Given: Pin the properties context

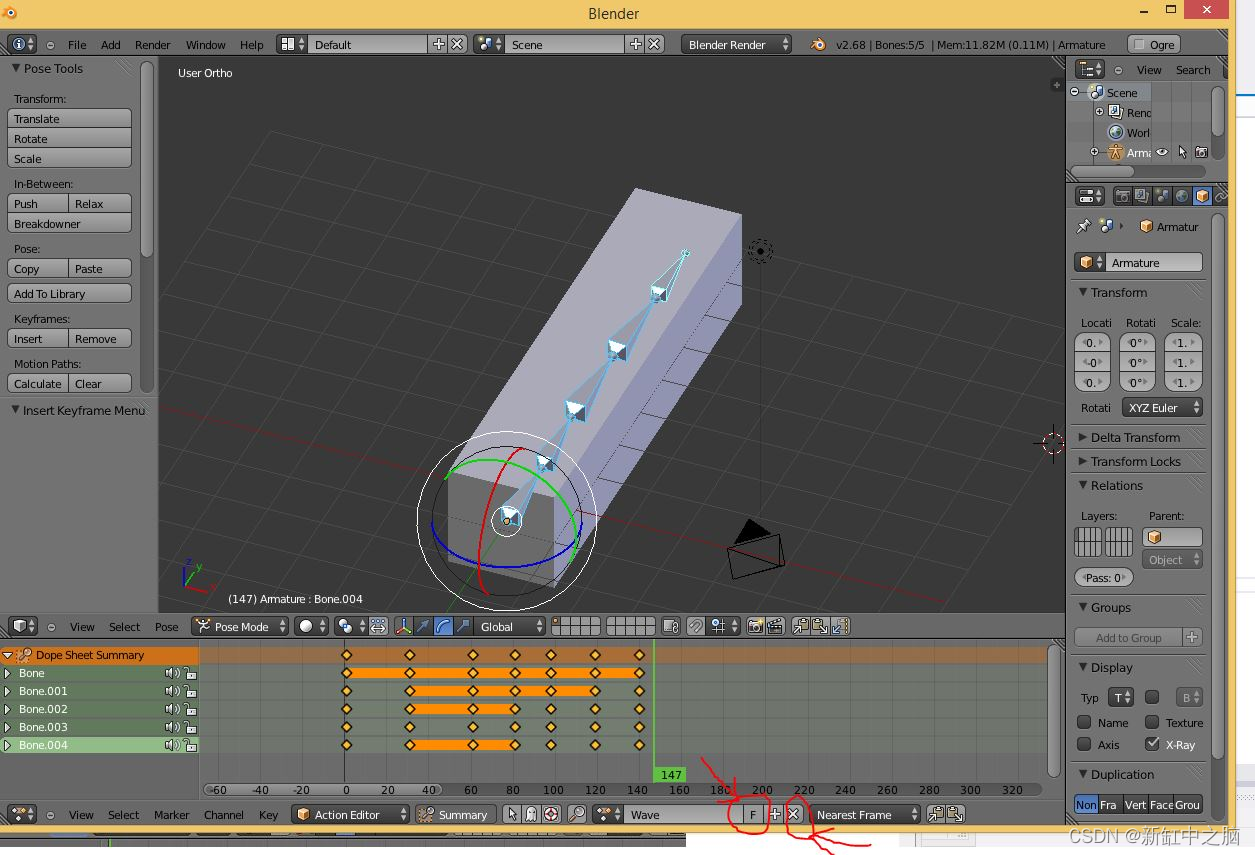Looking at the screenshot, I should (x=1083, y=227).
